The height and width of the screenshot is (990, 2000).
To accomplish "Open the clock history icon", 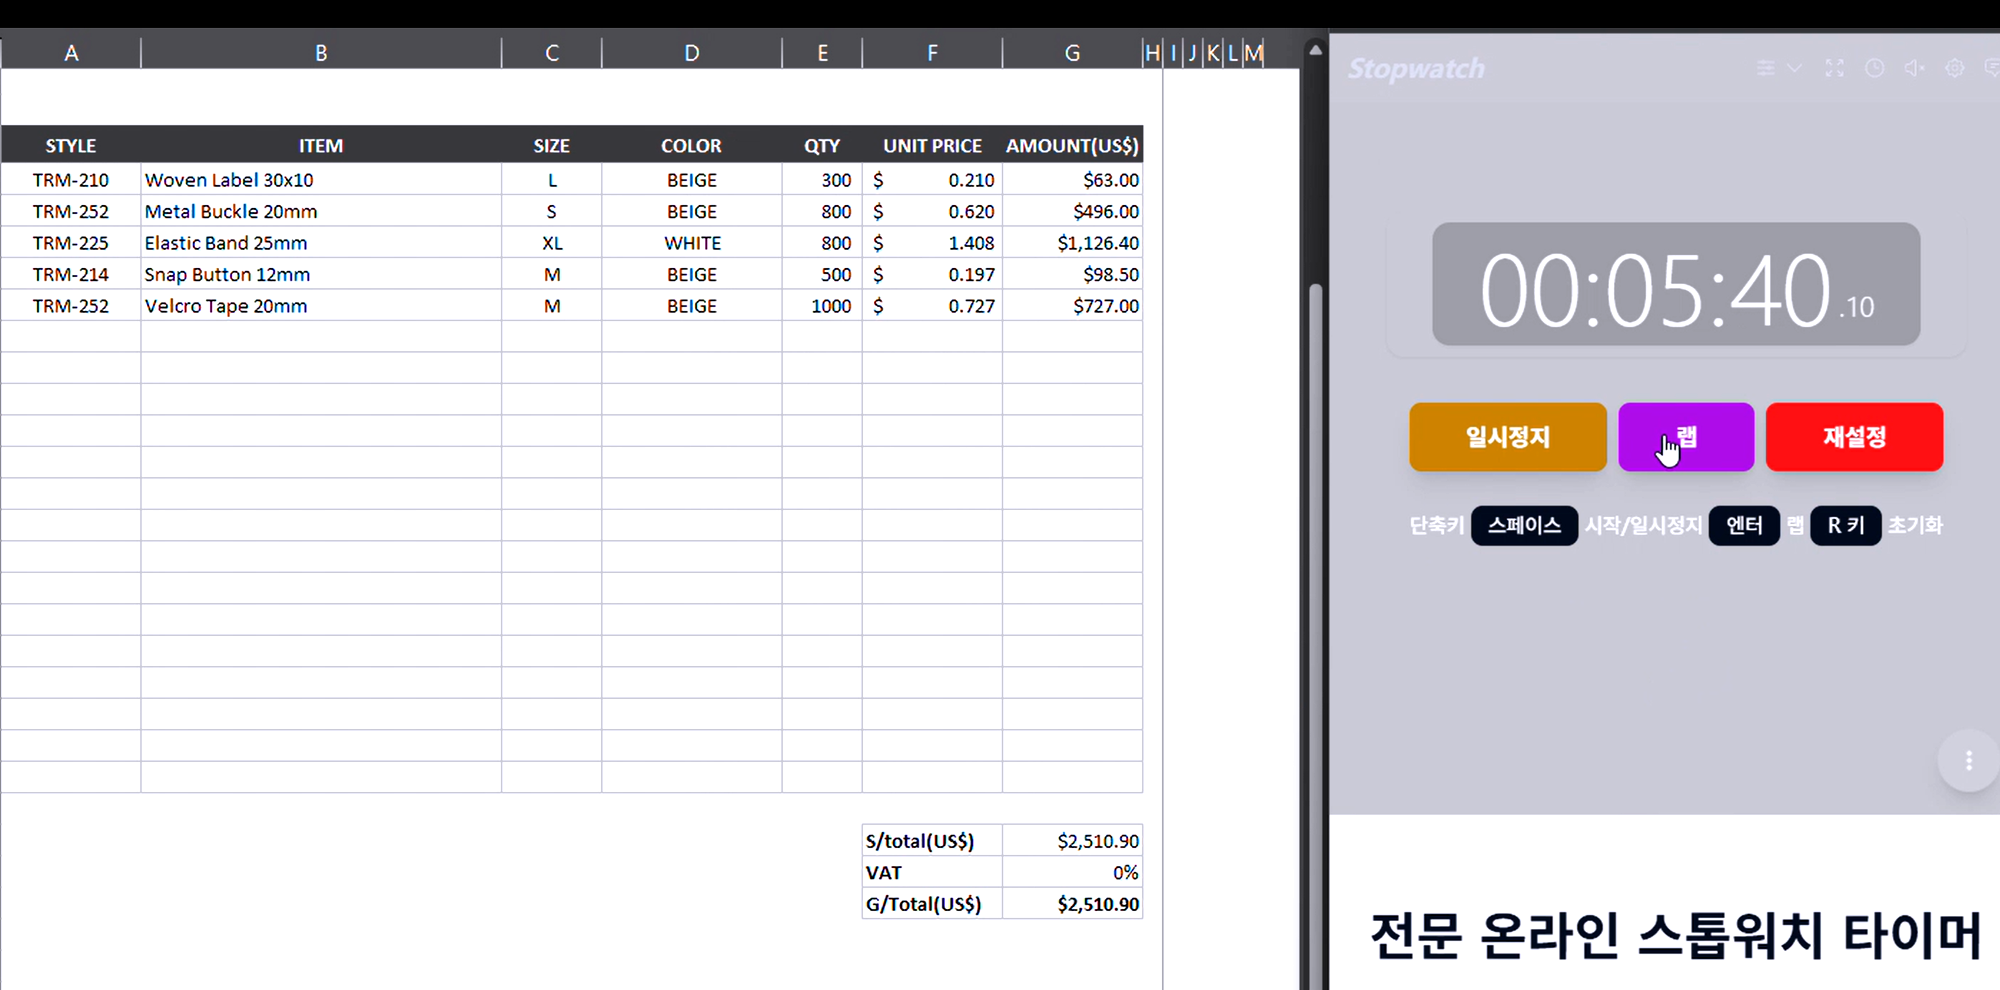I will click(1874, 68).
